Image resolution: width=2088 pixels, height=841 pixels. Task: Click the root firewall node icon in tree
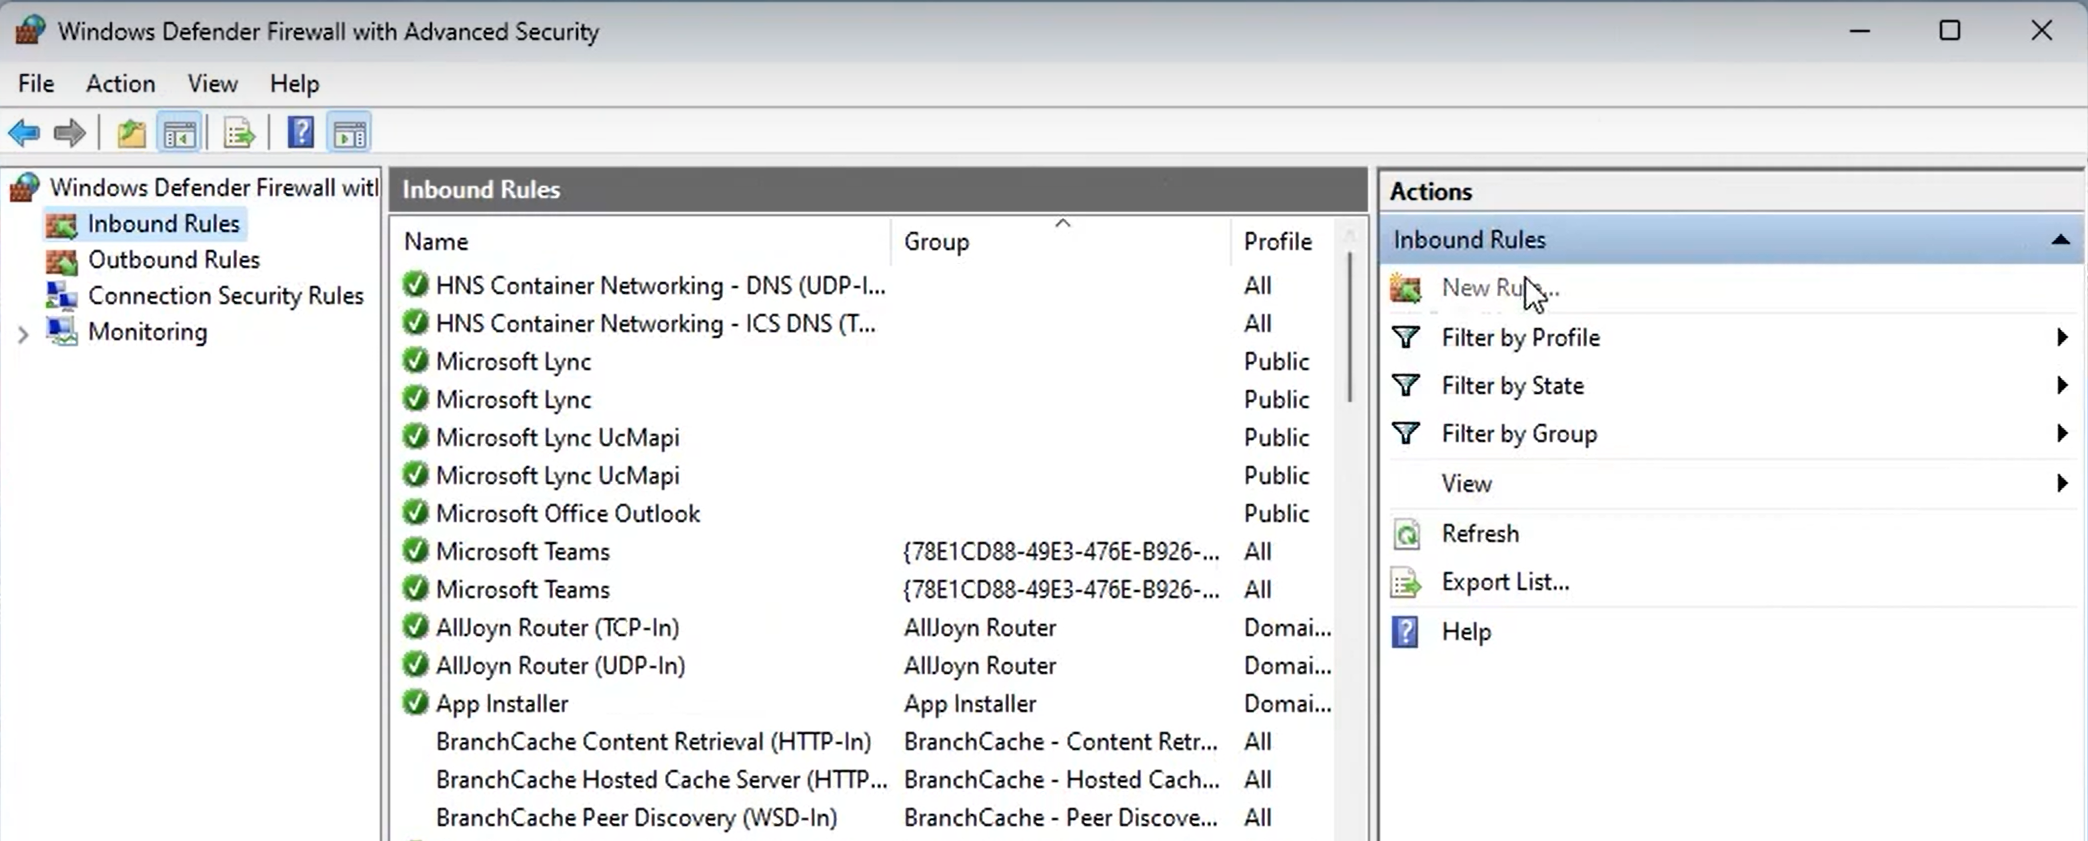tap(25, 187)
